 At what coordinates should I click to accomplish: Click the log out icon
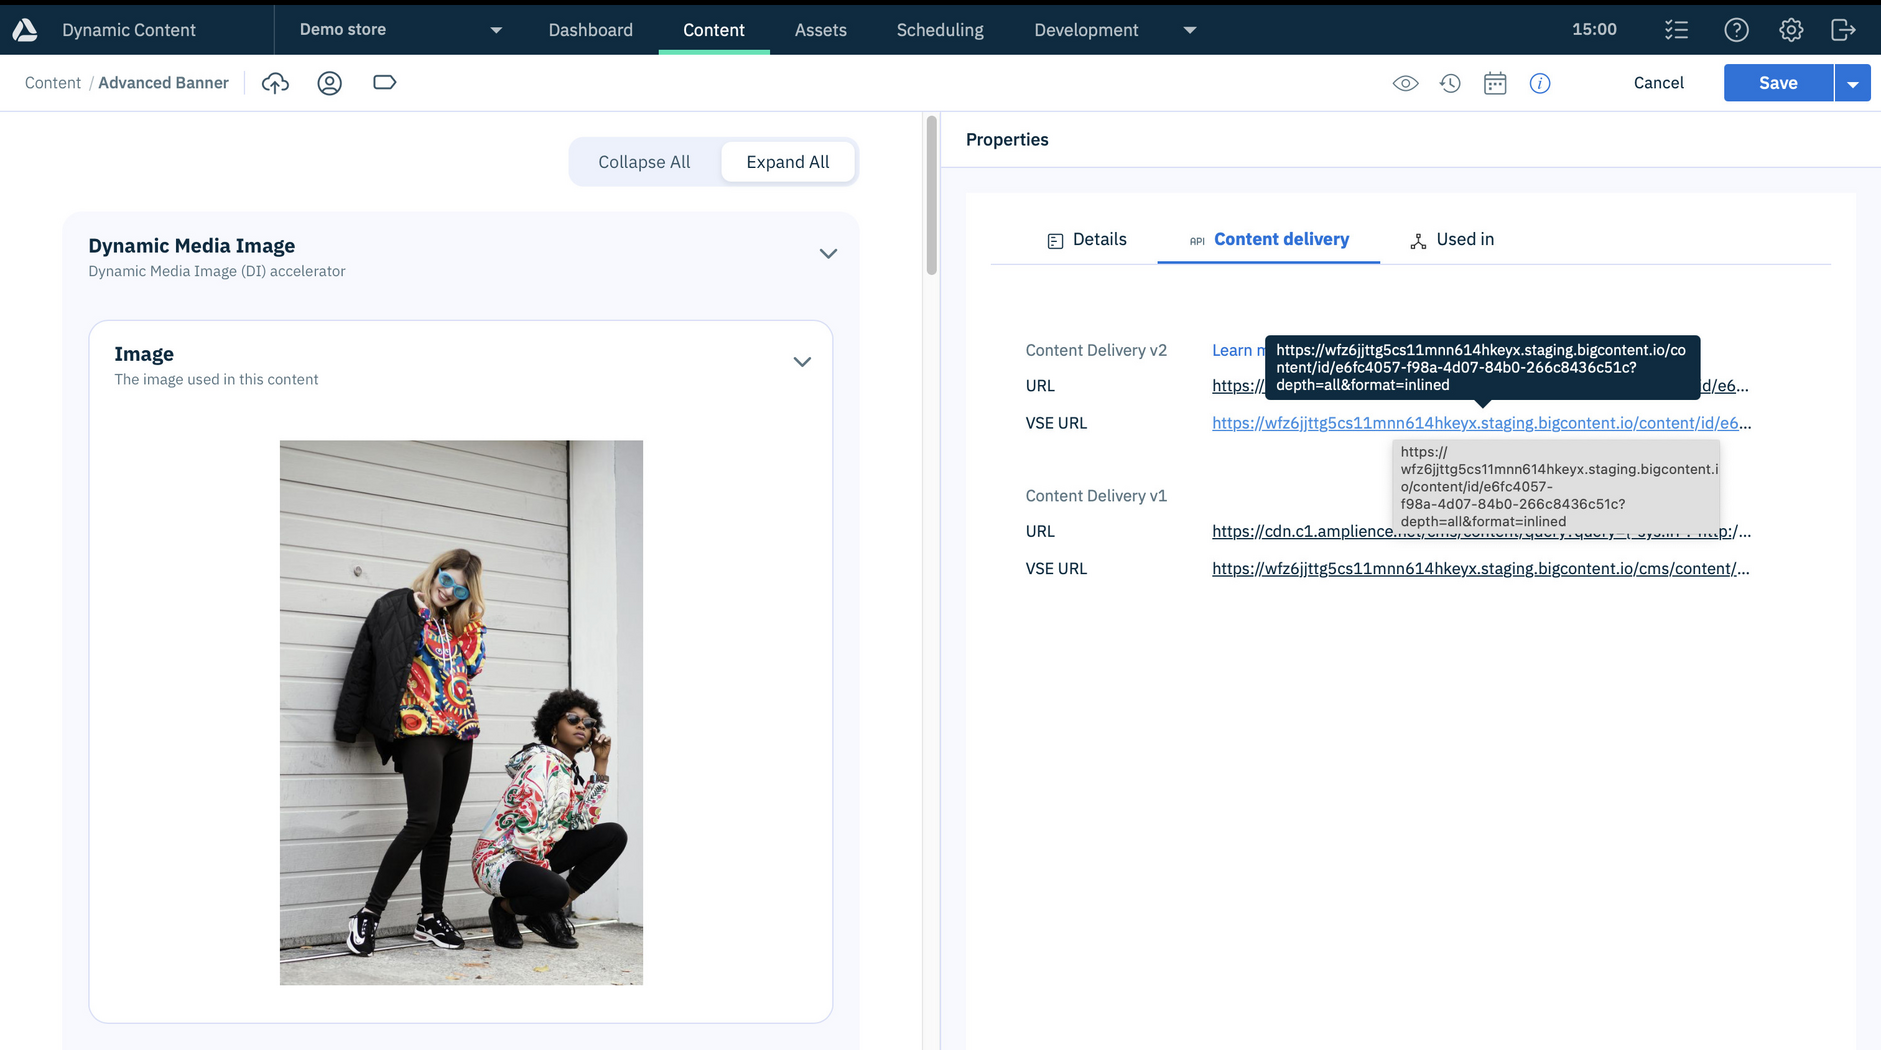point(1843,30)
